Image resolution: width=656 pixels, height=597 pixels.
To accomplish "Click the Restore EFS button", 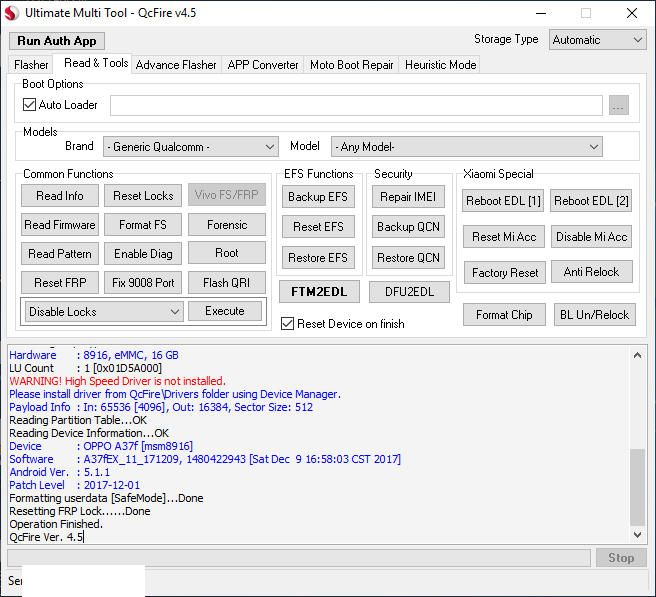I will pos(318,257).
